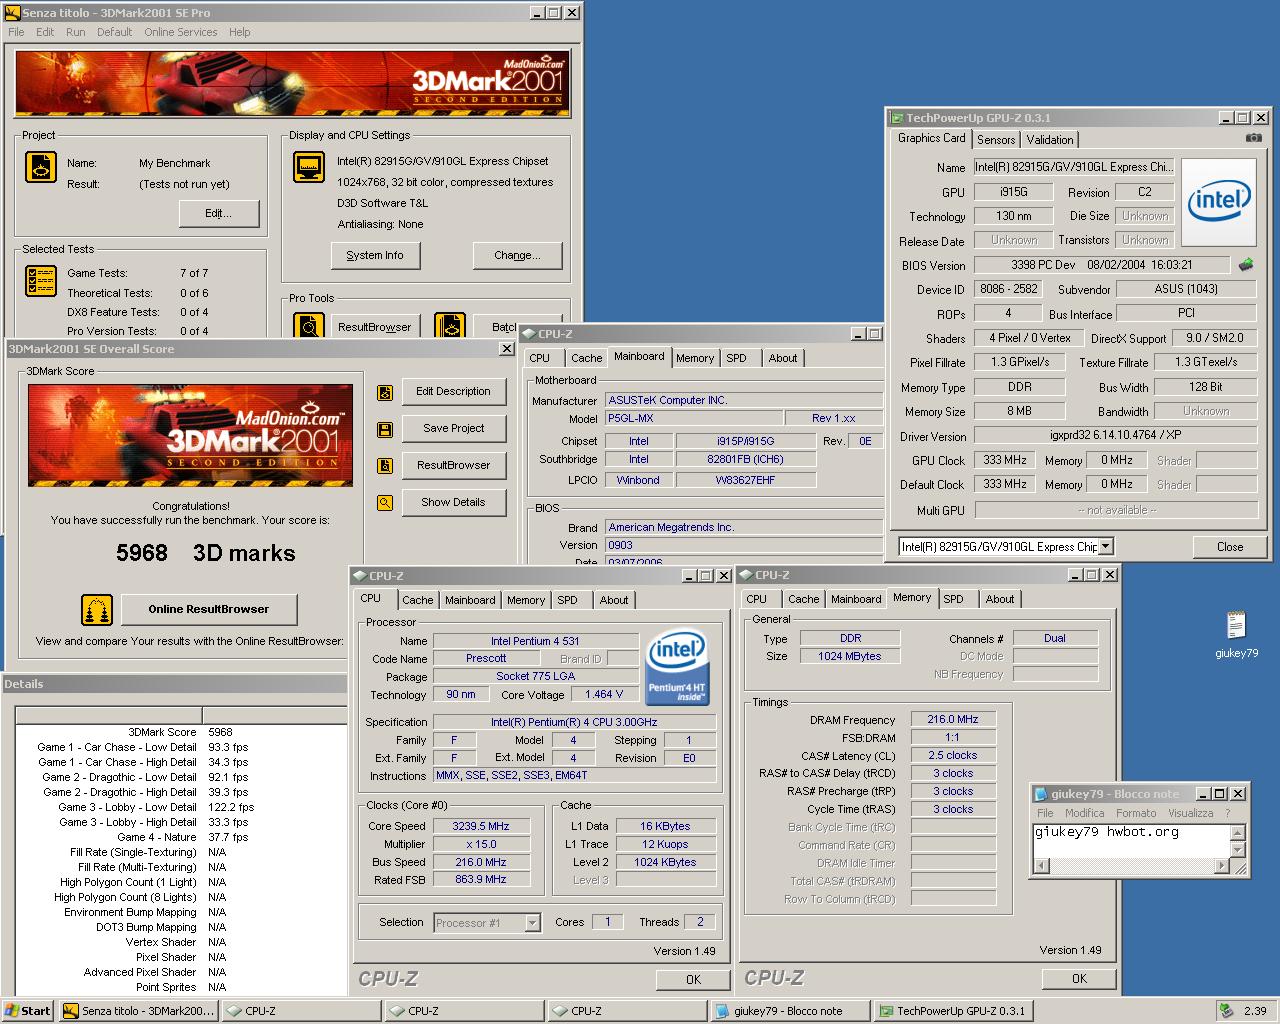
Task: Click the Intel Pentium 4 HT logo in CPU-Z
Action: coord(677,667)
